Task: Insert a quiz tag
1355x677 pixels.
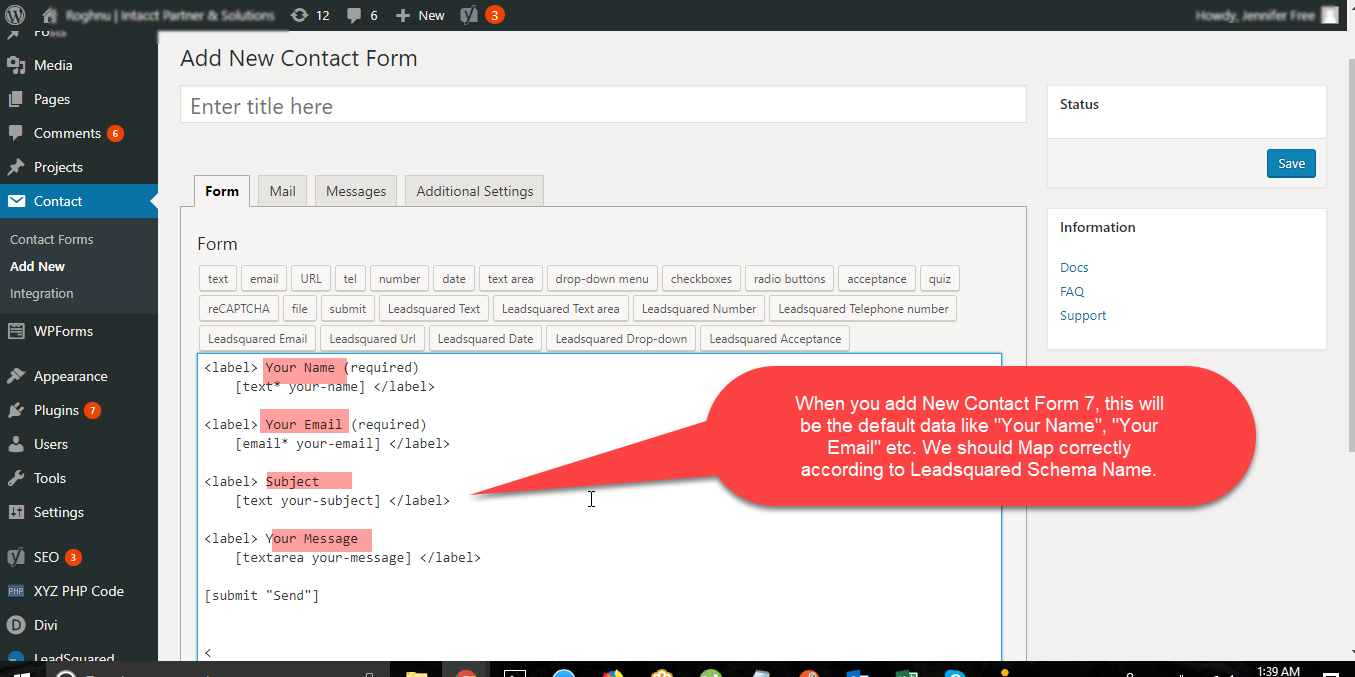Action: click(940, 279)
